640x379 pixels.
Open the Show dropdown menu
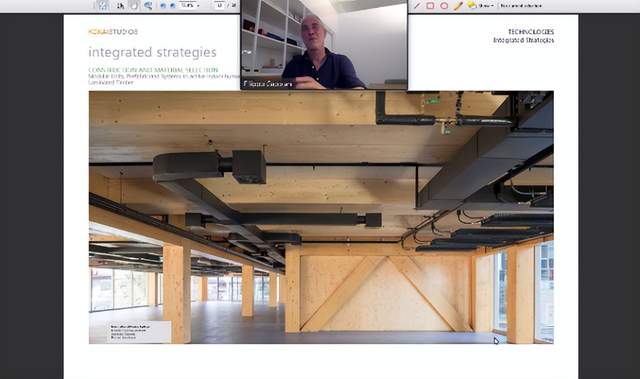tap(486, 6)
